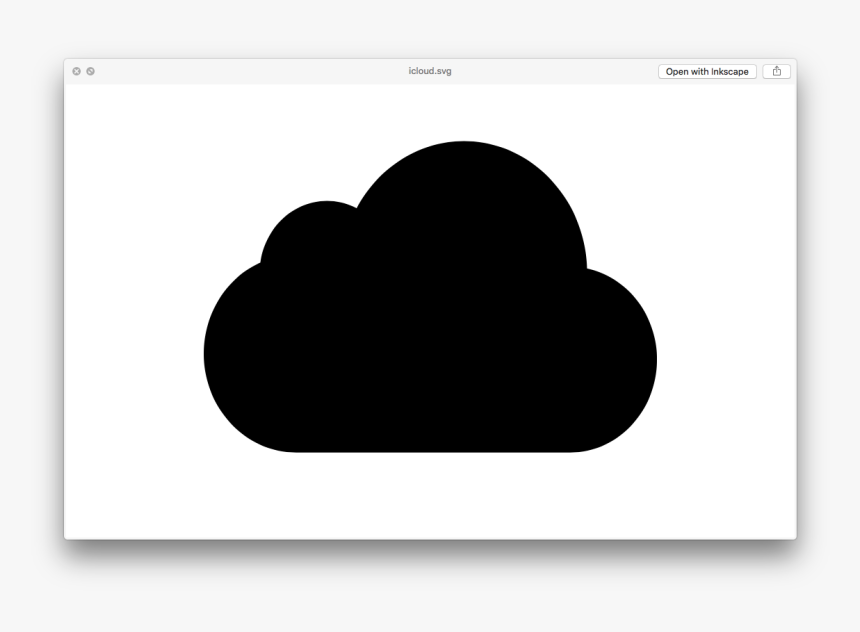Click the Open with Inkscape button
This screenshot has height=632, width=860.
tap(707, 72)
